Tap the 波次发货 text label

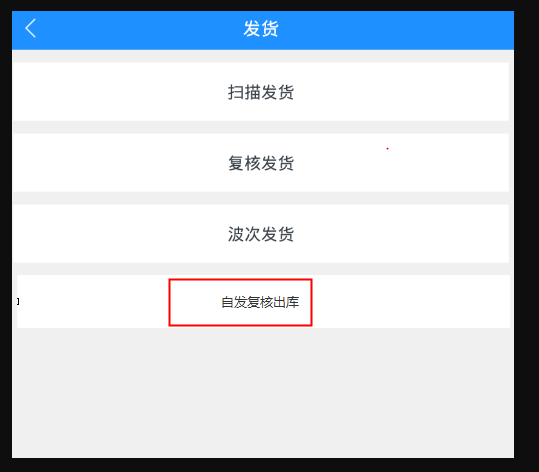pos(261,234)
